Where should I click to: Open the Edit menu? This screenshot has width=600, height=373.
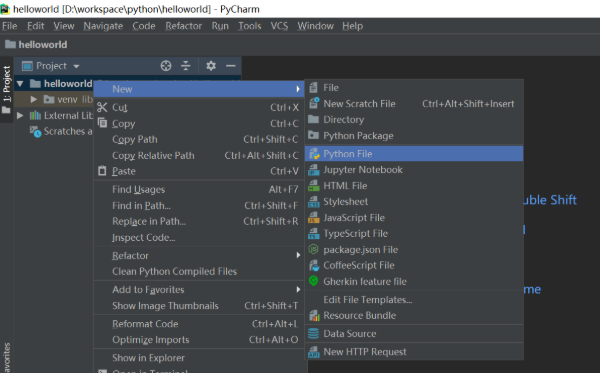point(36,26)
